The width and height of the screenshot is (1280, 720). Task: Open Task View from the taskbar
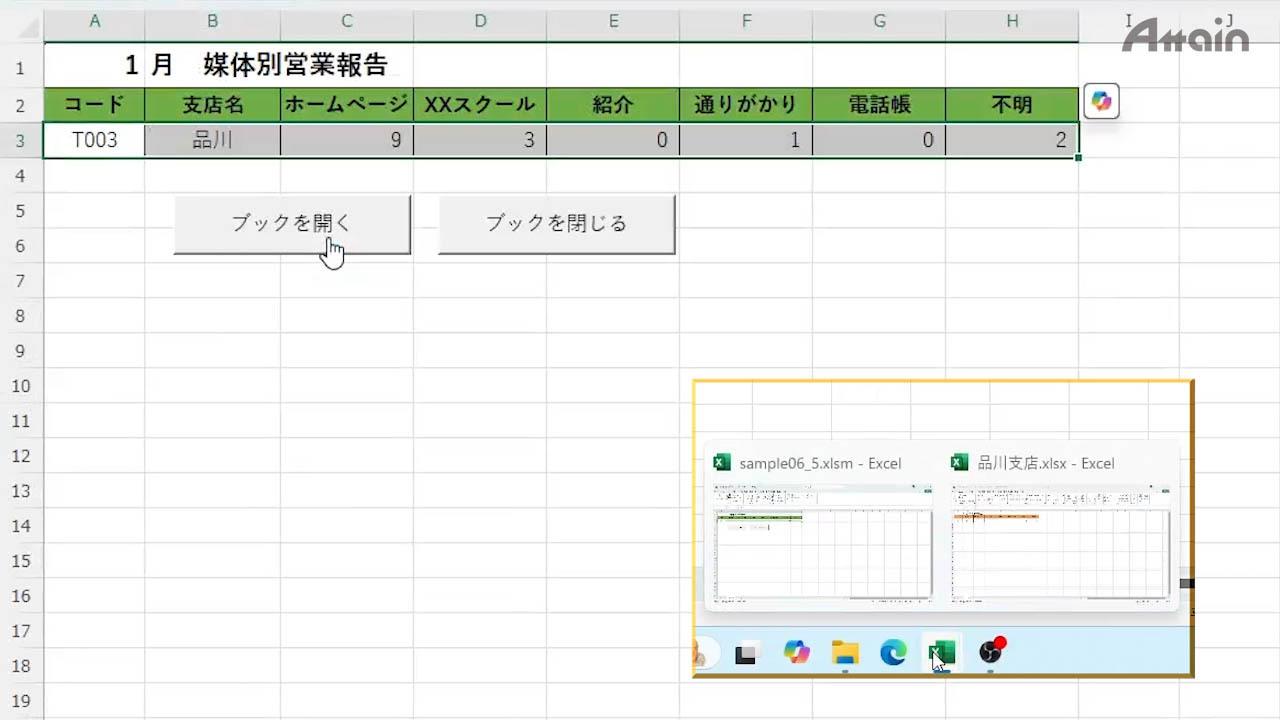point(746,654)
